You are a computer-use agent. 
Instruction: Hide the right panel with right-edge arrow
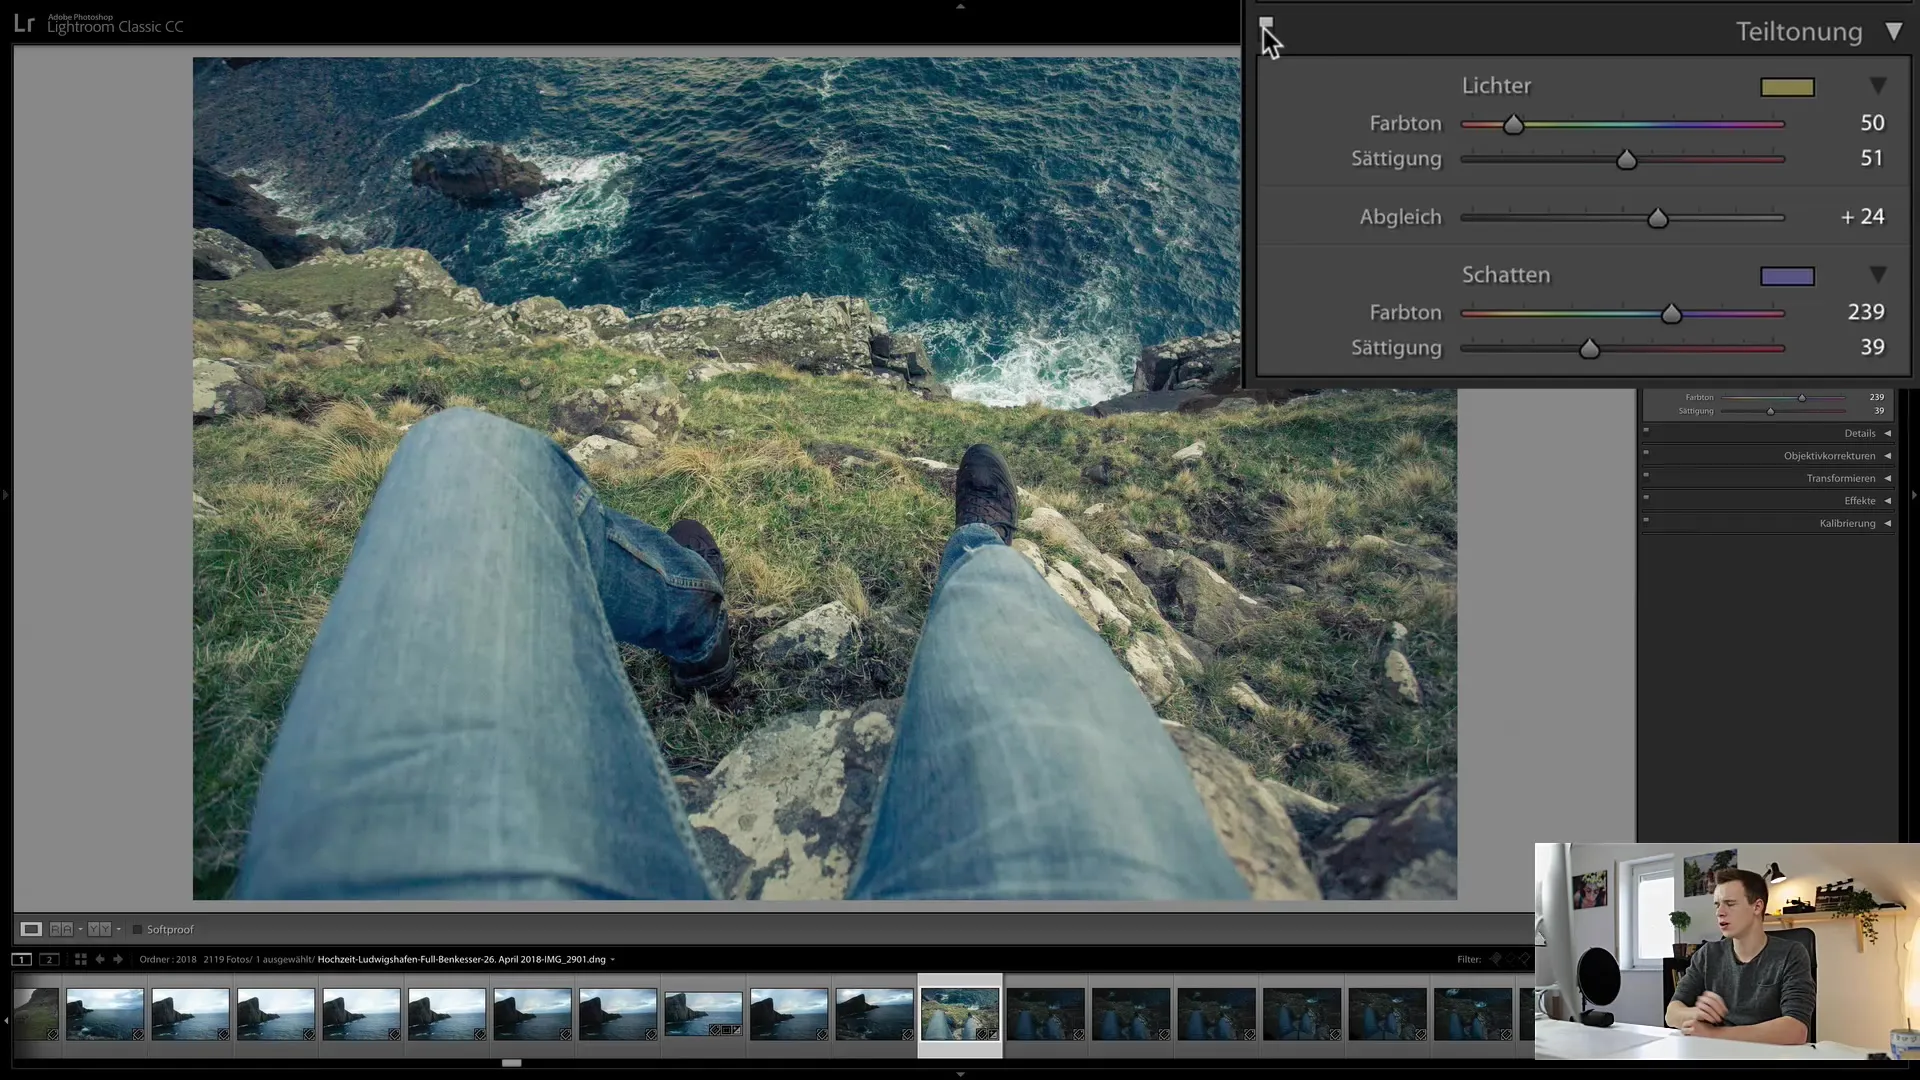click(1914, 495)
